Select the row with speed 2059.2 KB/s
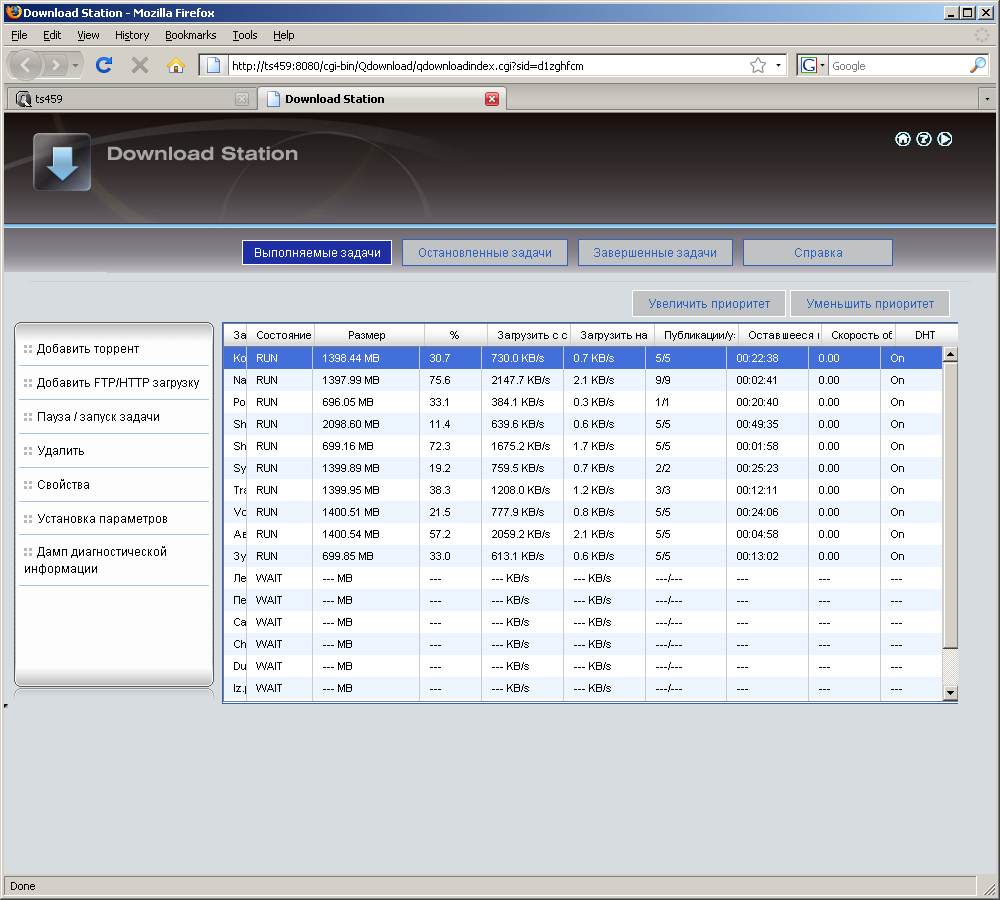This screenshot has height=900, width=1000. (x=583, y=535)
